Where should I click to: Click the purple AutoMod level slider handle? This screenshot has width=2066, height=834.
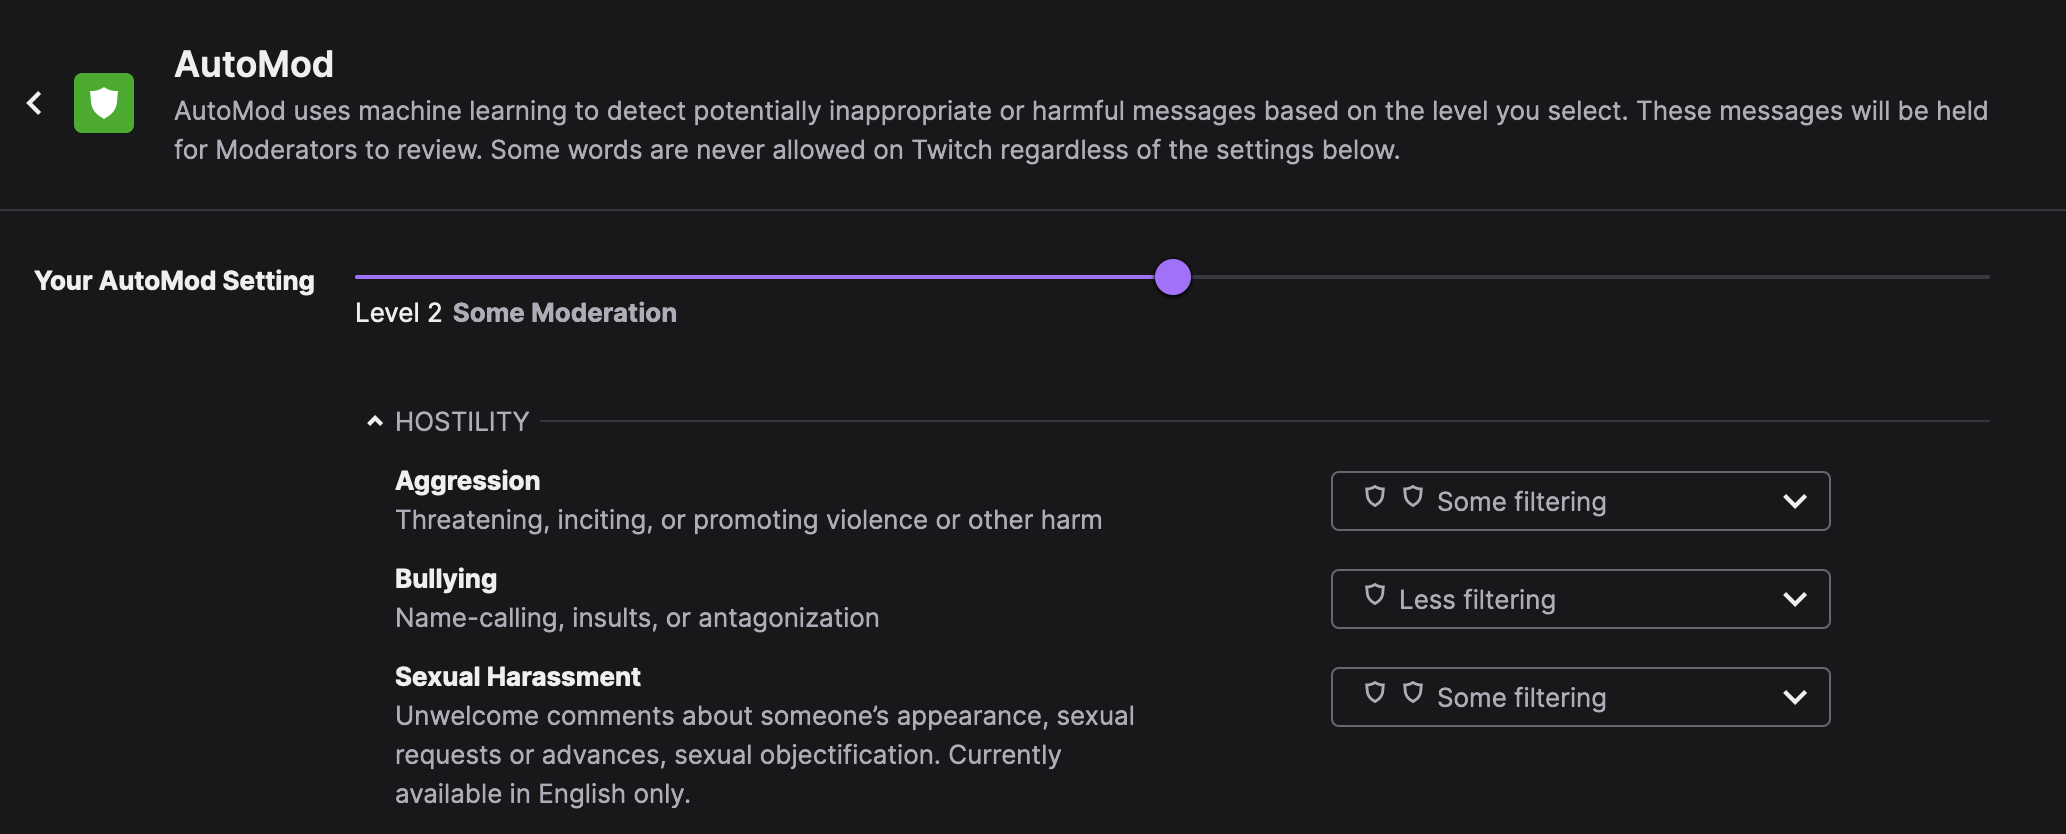pos(1173,278)
